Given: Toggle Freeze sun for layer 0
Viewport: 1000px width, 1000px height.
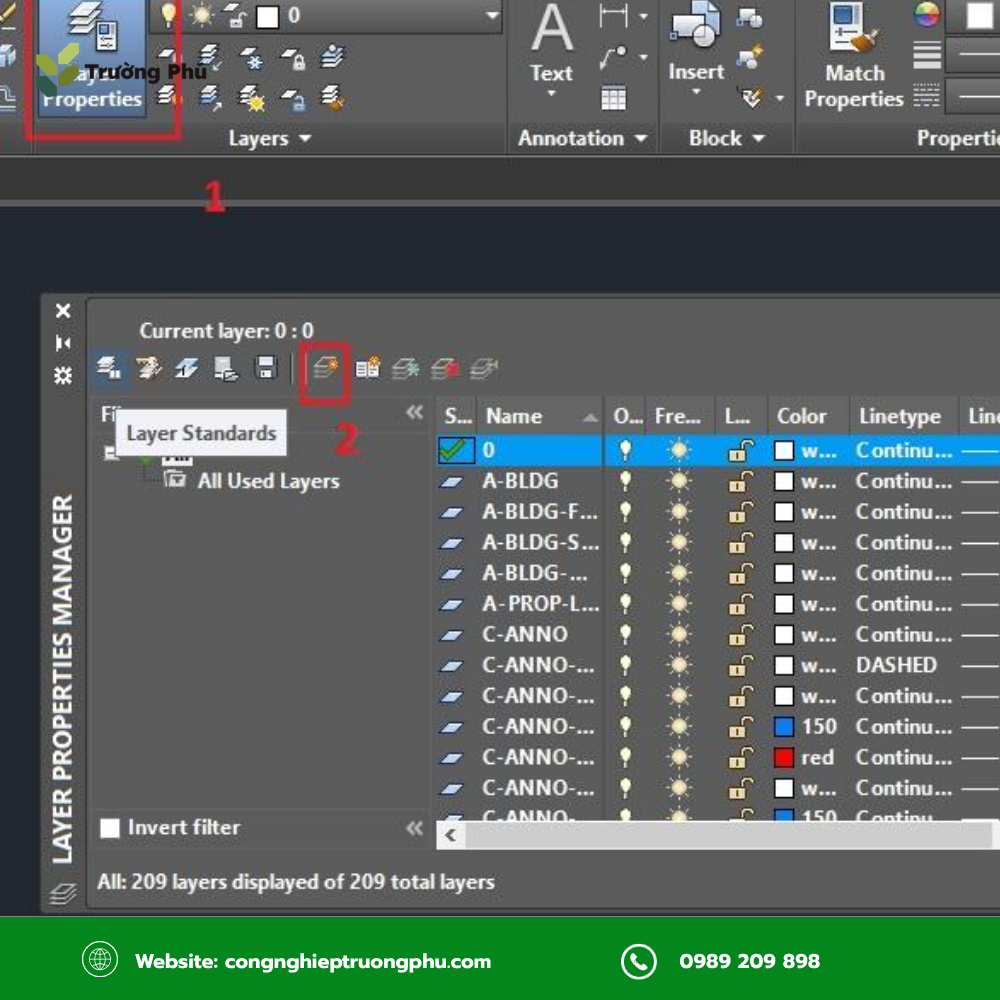Looking at the screenshot, I should point(680,450).
